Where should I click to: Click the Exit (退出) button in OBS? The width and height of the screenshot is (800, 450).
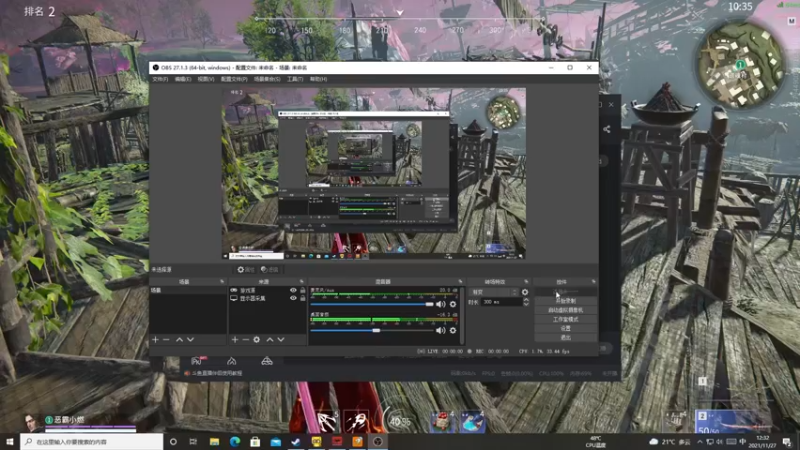565,338
